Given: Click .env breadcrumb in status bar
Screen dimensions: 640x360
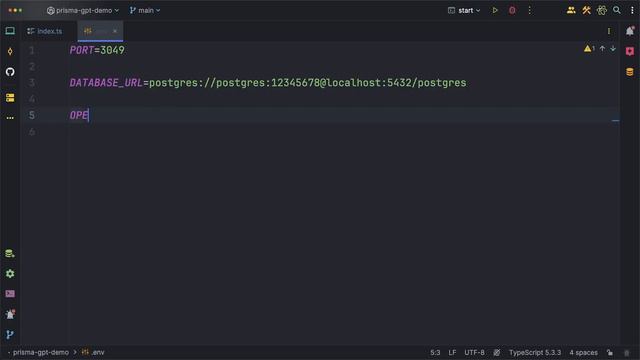Looking at the screenshot, I should (x=93, y=353).
